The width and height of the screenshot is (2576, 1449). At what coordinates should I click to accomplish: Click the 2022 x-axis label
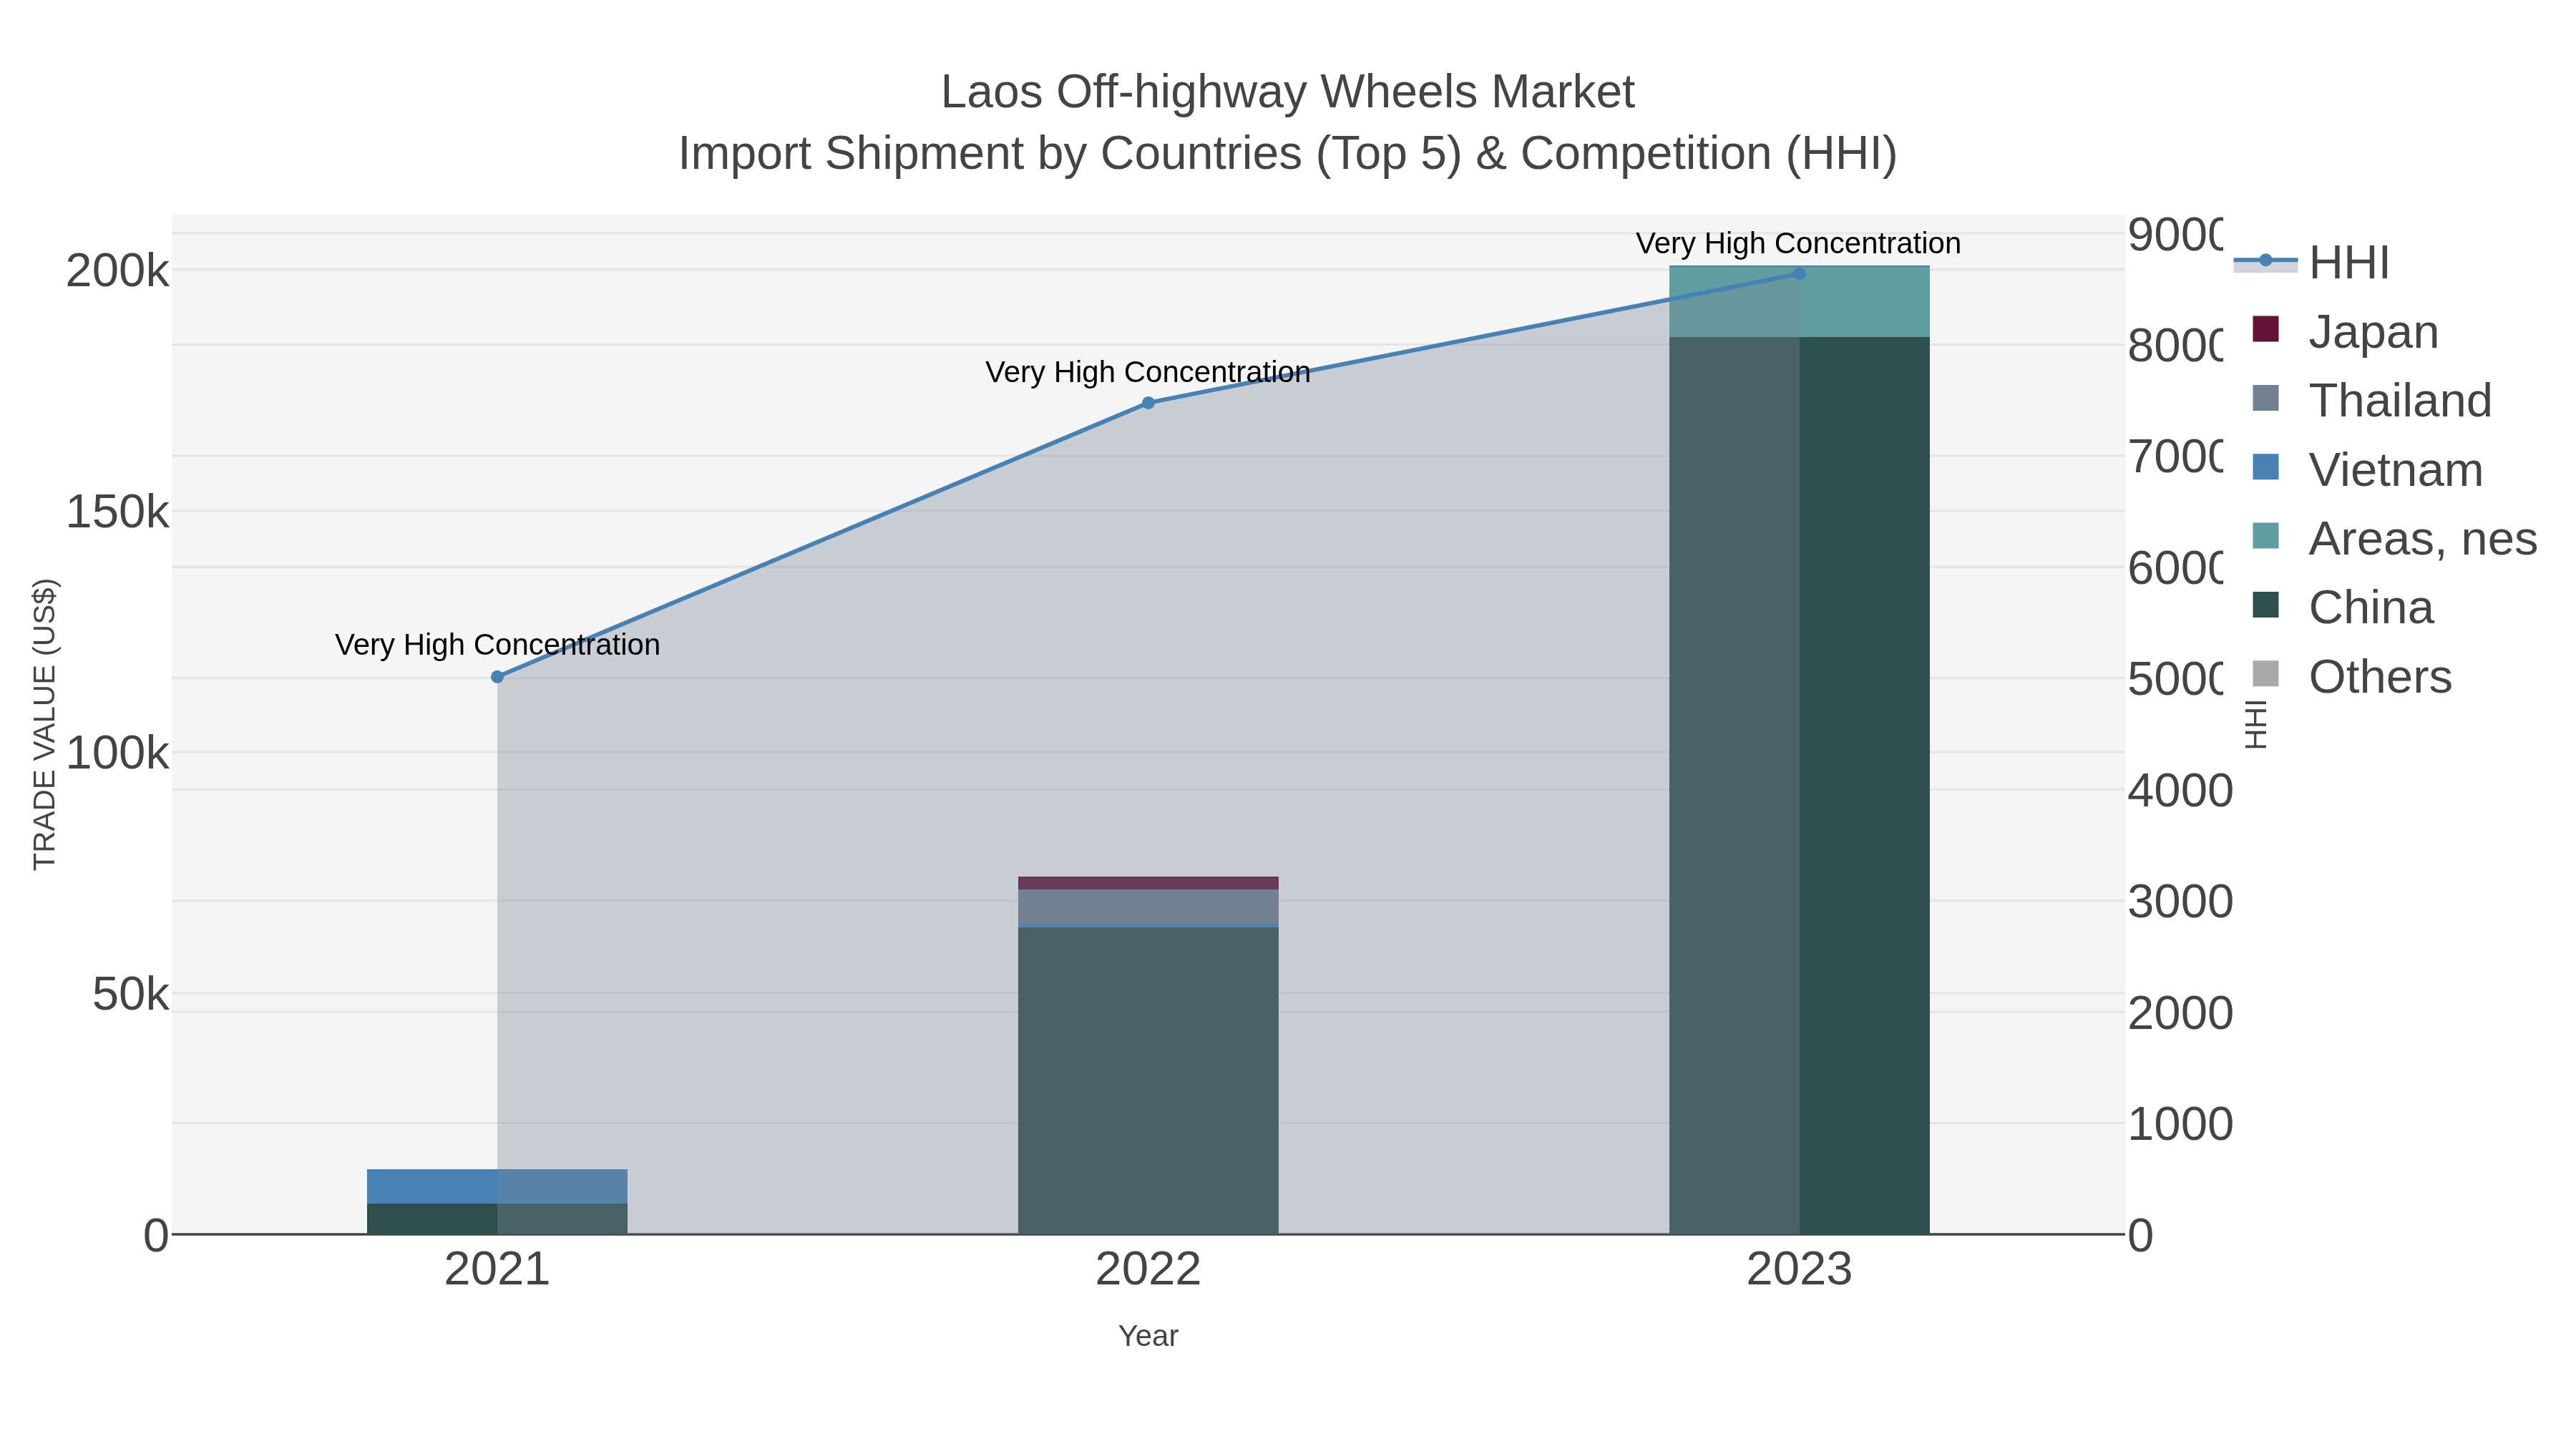point(1148,1270)
